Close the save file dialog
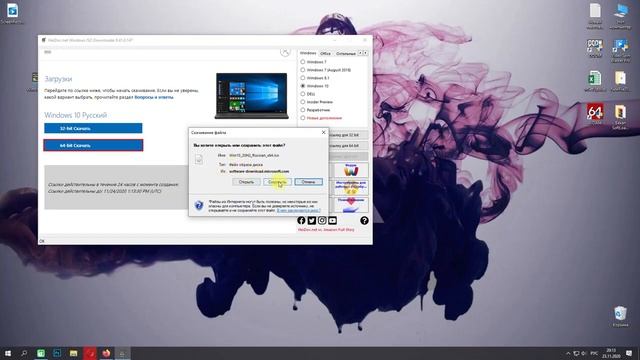640x360 pixels. click(323, 132)
